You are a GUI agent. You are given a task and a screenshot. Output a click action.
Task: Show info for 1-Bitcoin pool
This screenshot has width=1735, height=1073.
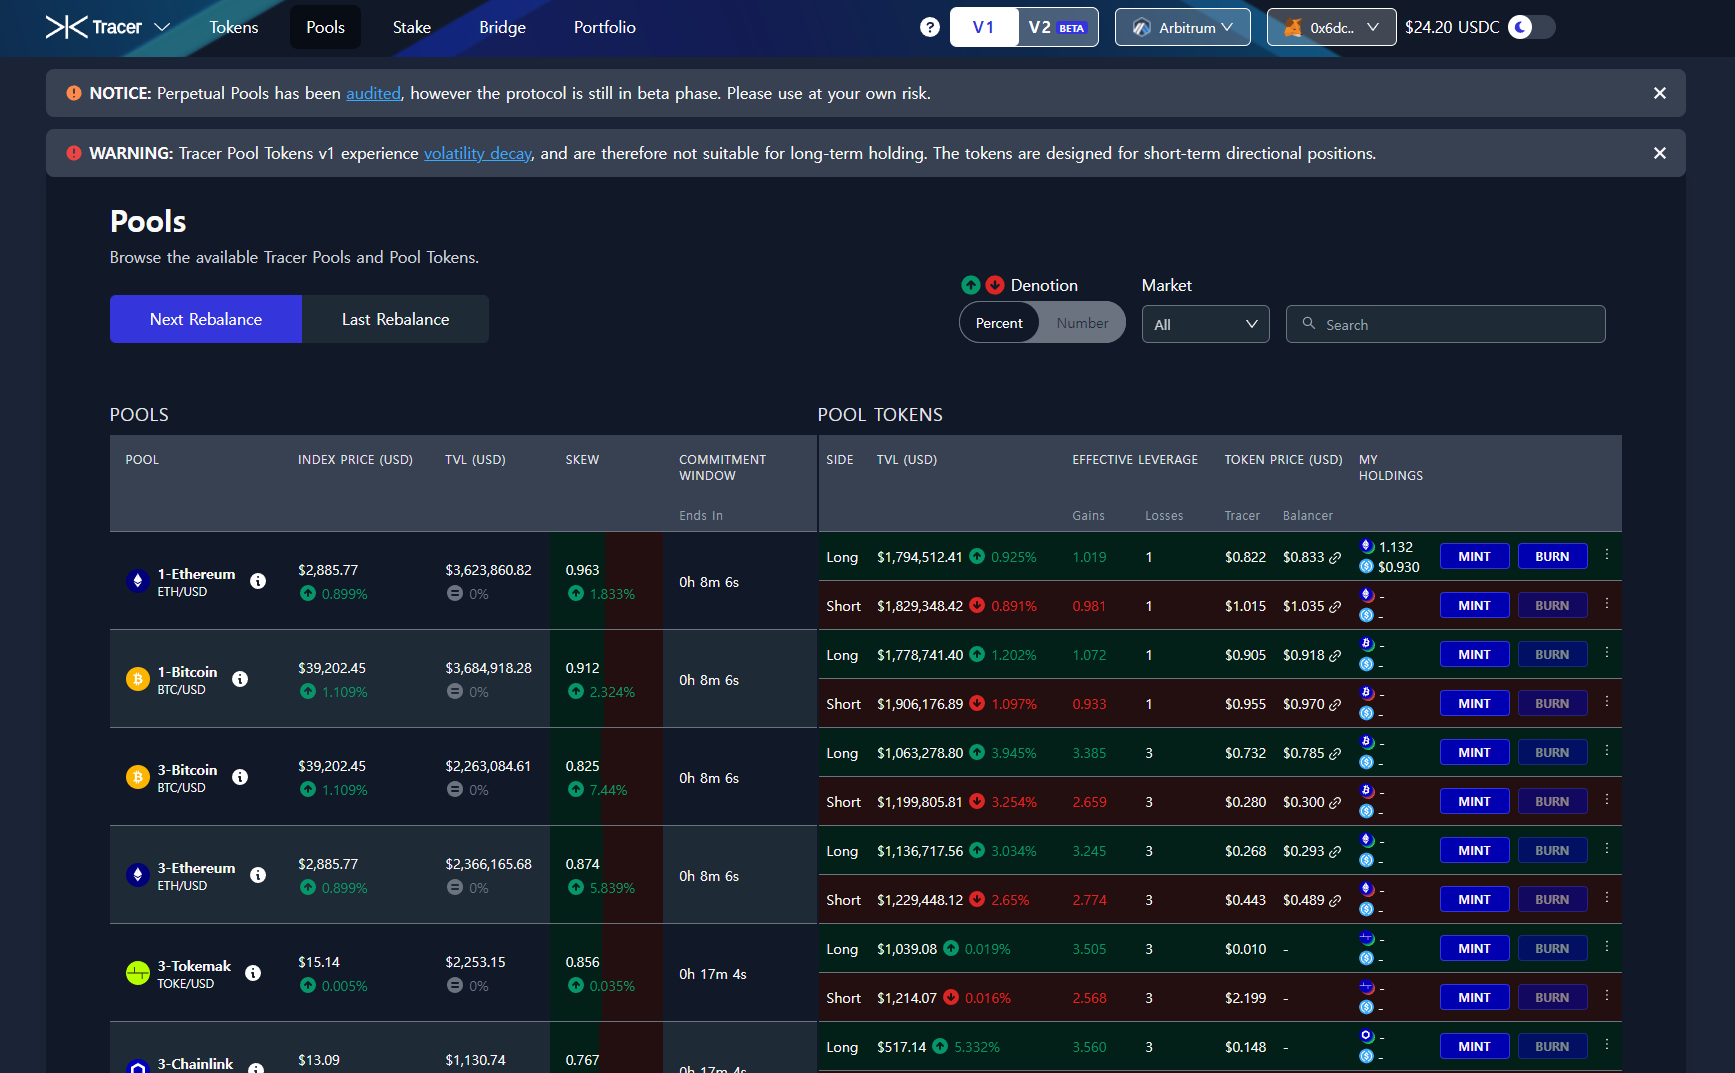(240, 679)
